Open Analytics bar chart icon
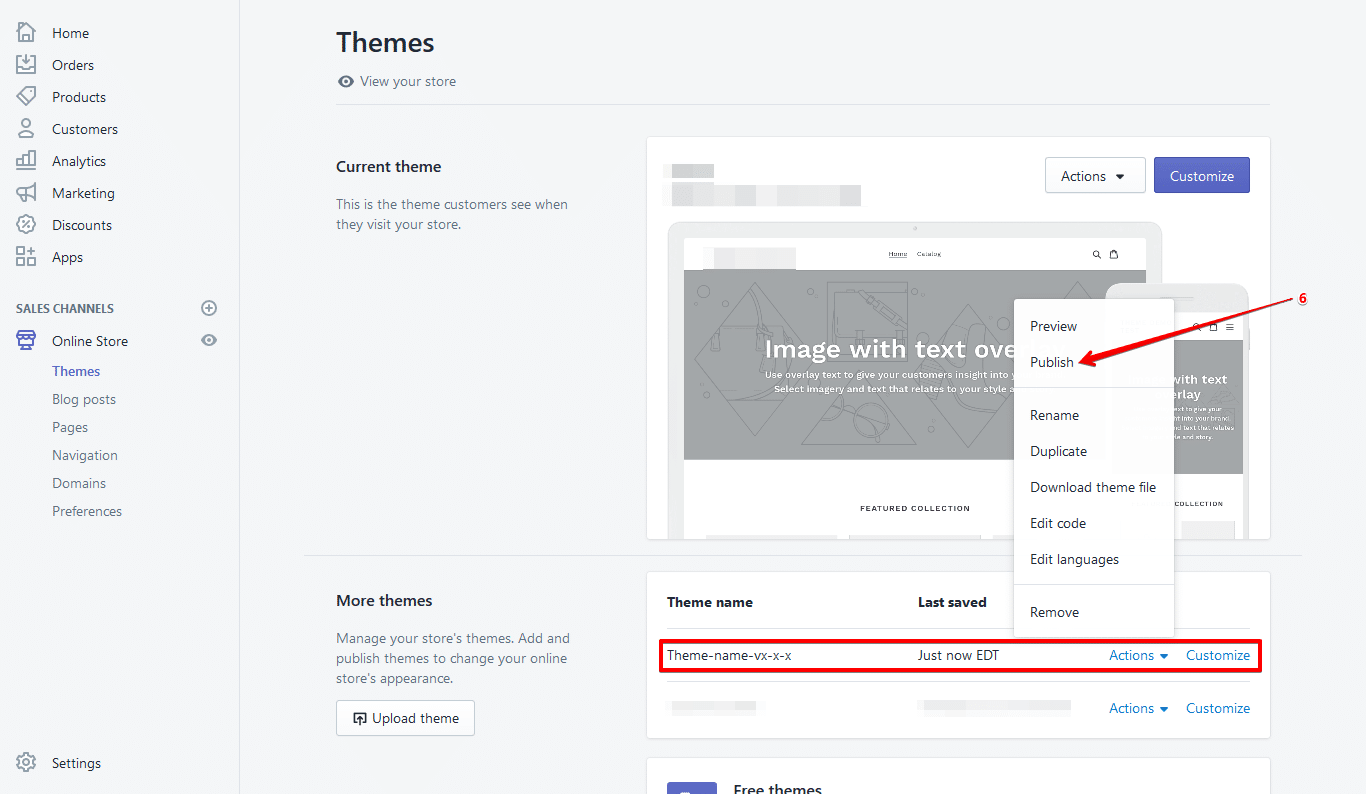The height and width of the screenshot is (794, 1366). tap(26, 161)
